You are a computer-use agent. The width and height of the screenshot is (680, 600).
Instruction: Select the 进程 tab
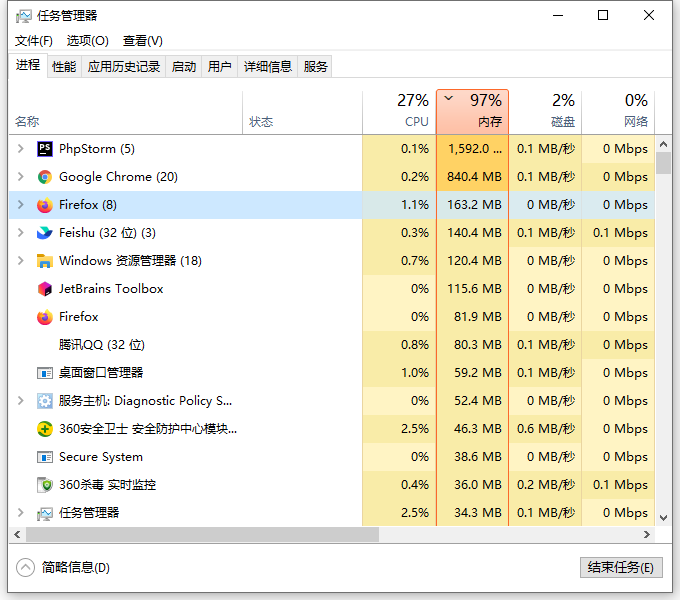[x=28, y=65]
